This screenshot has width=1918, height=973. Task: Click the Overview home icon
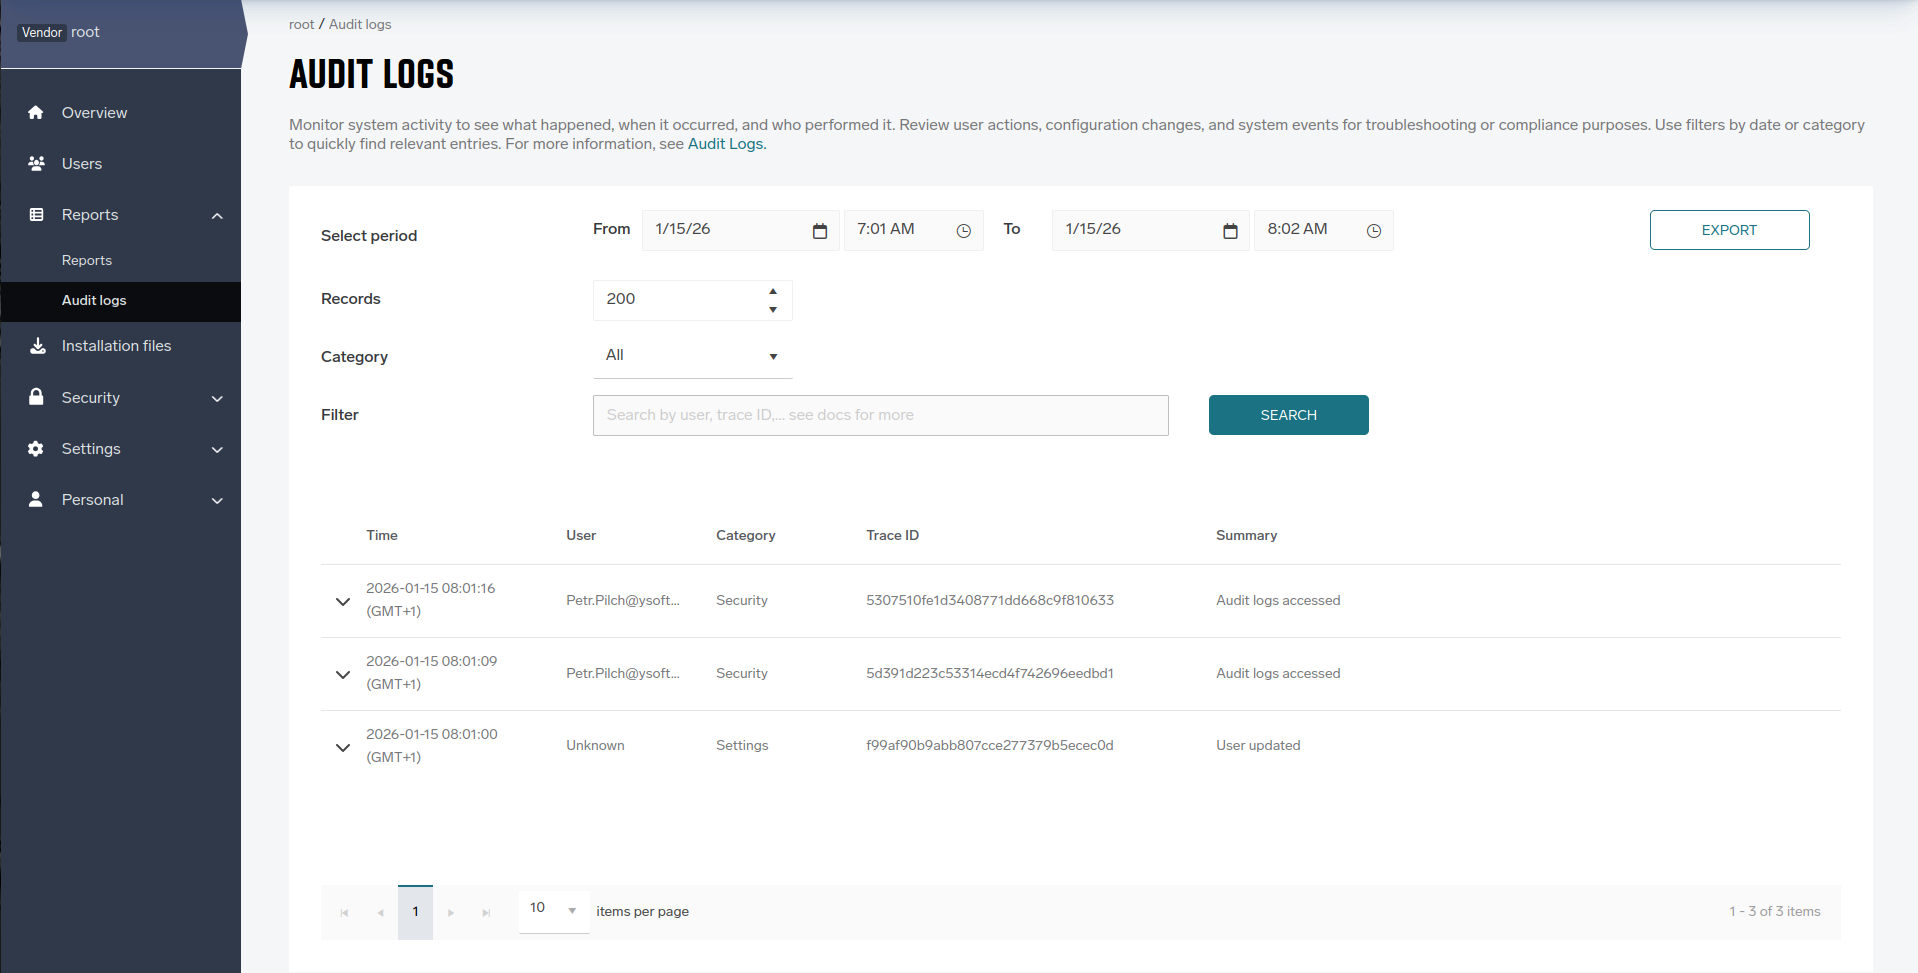click(36, 113)
